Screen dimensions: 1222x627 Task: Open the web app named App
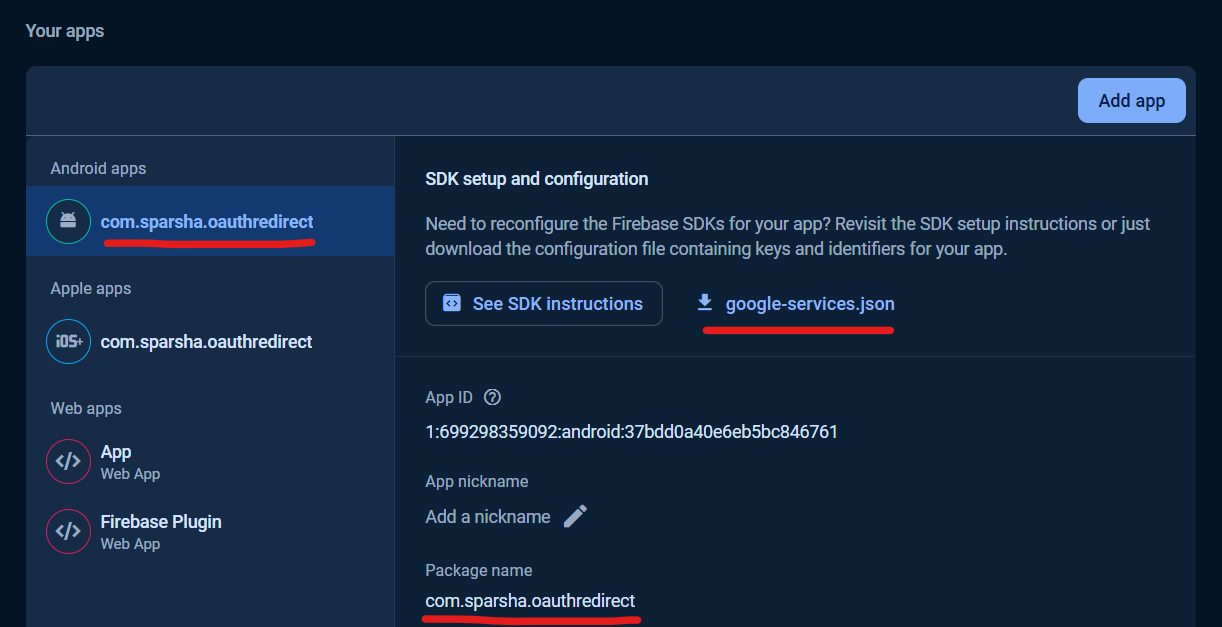116,452
